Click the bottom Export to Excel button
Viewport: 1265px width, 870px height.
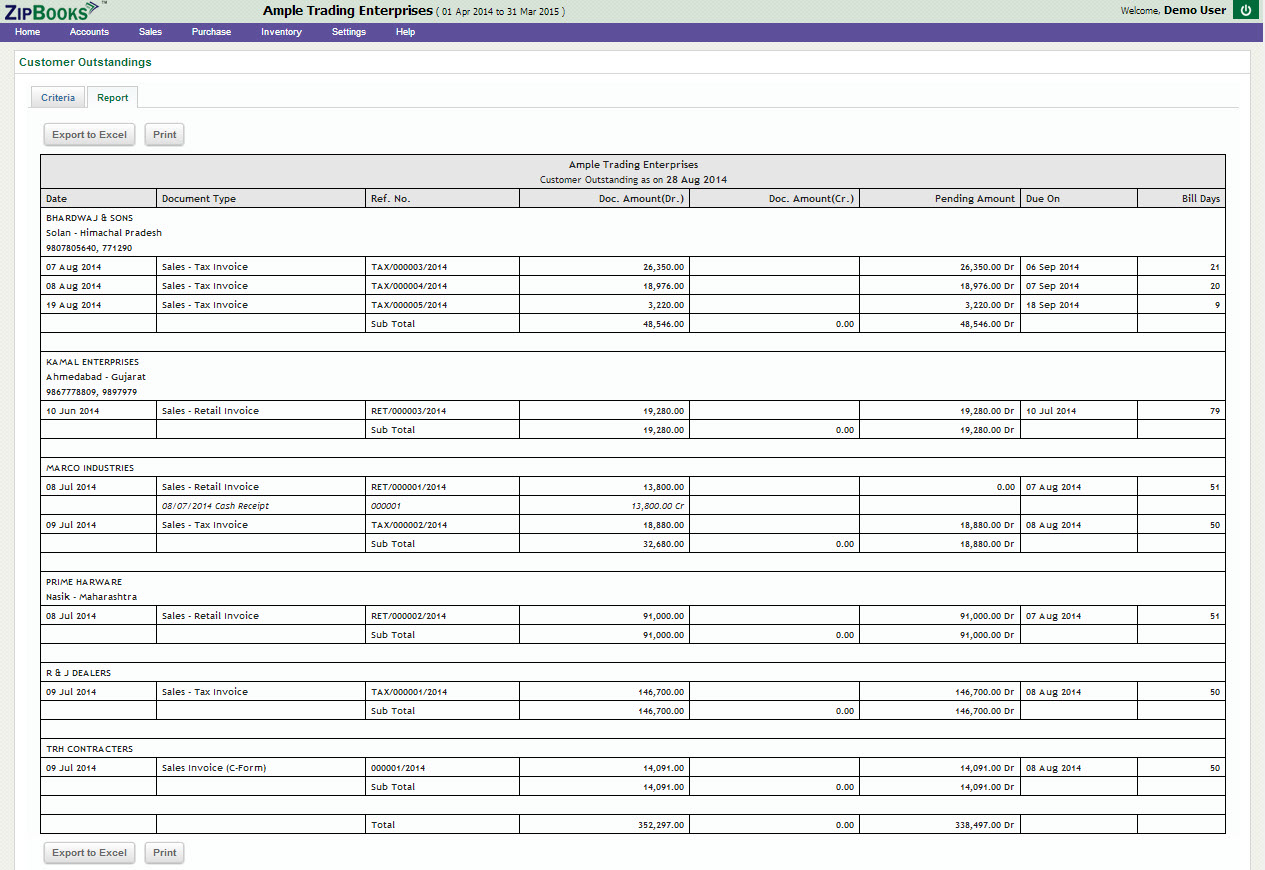point(90,853)
